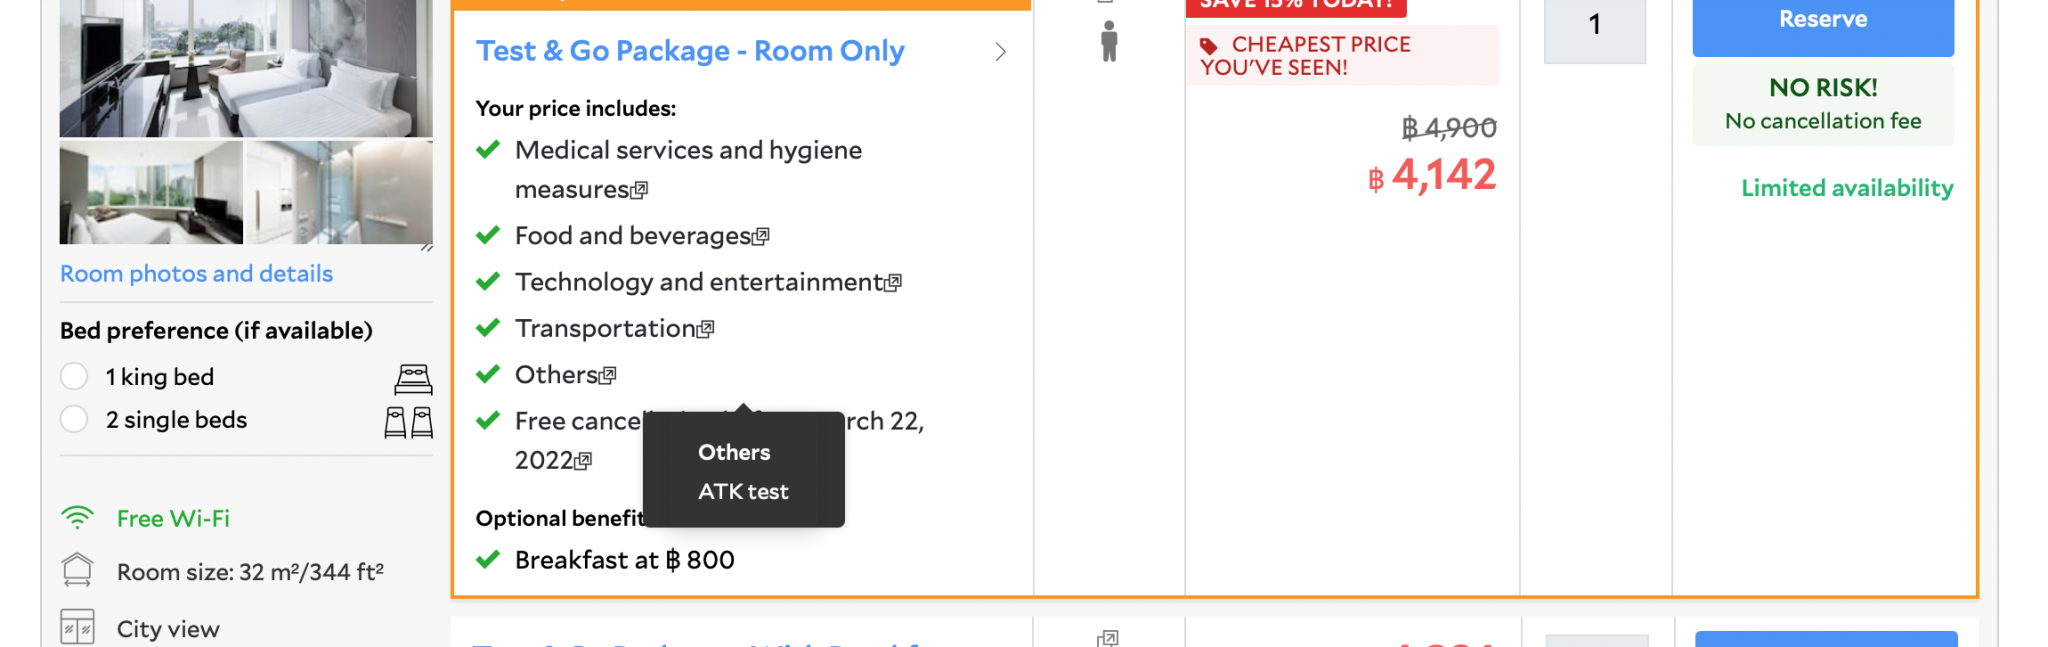Screen dimensions: 2048x647
Task: Open info icon beside Medical services measures
Action: pos(640,189)
